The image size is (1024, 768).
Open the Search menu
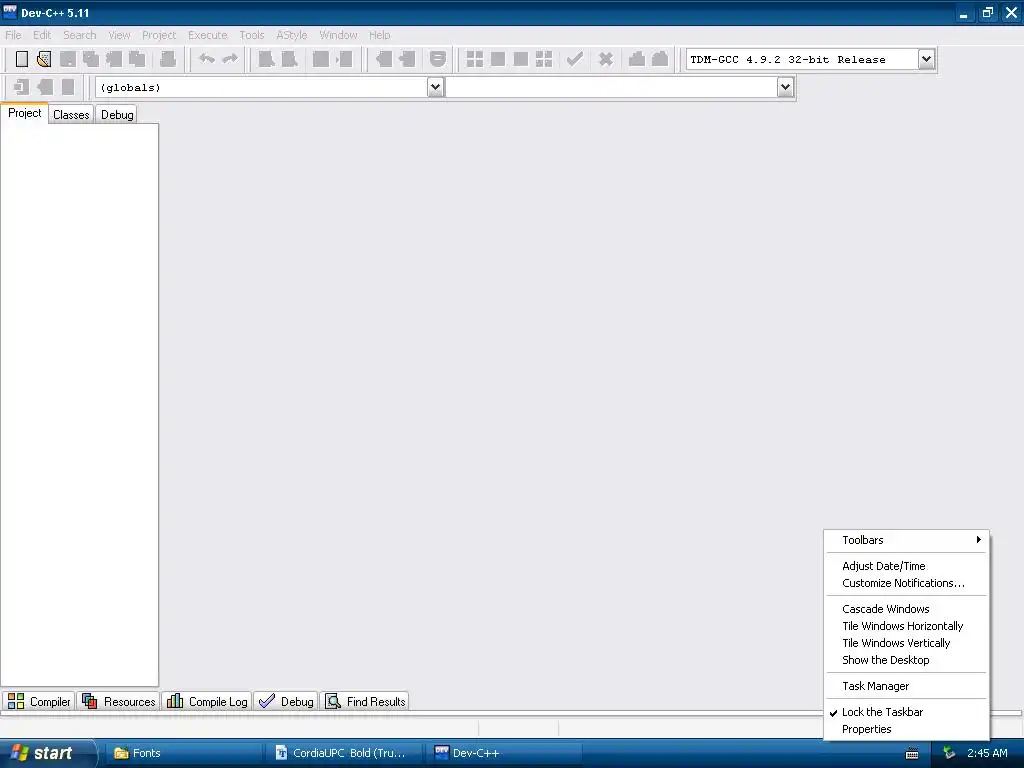pos(80,35)
